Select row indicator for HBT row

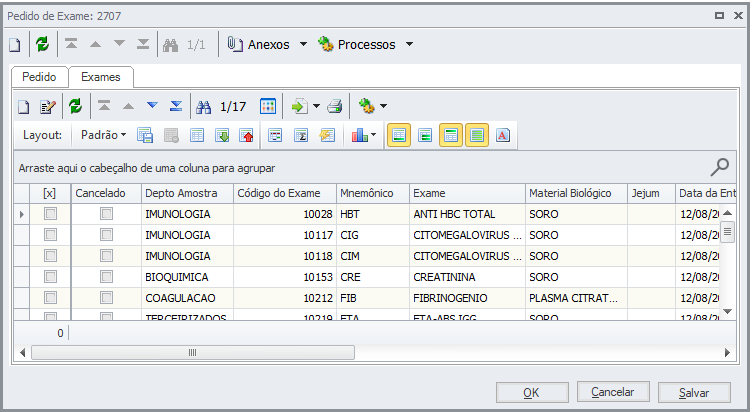pyautogui.click(x=22, y=214)
